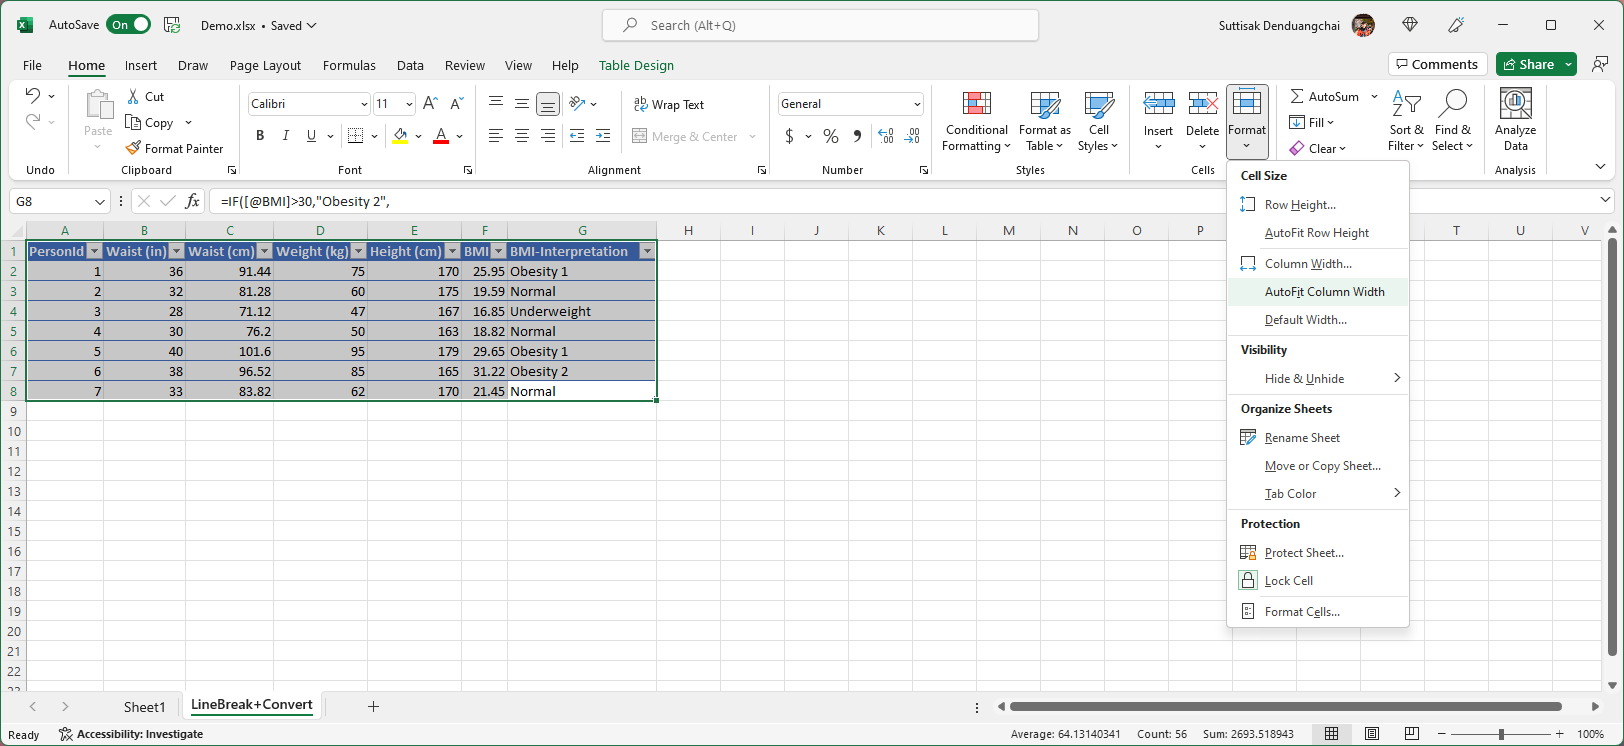1624x746 pixels.
Task: Open the General number format dropdown
Action: pos(916,104)
